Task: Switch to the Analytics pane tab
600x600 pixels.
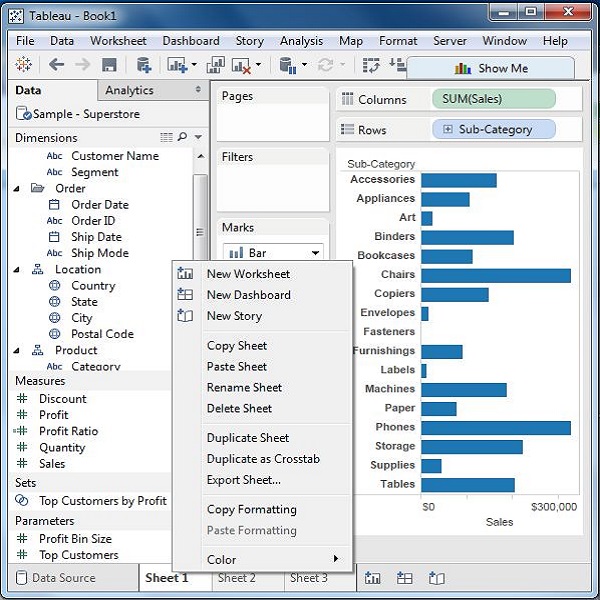Action: click(x=130, y=90)
